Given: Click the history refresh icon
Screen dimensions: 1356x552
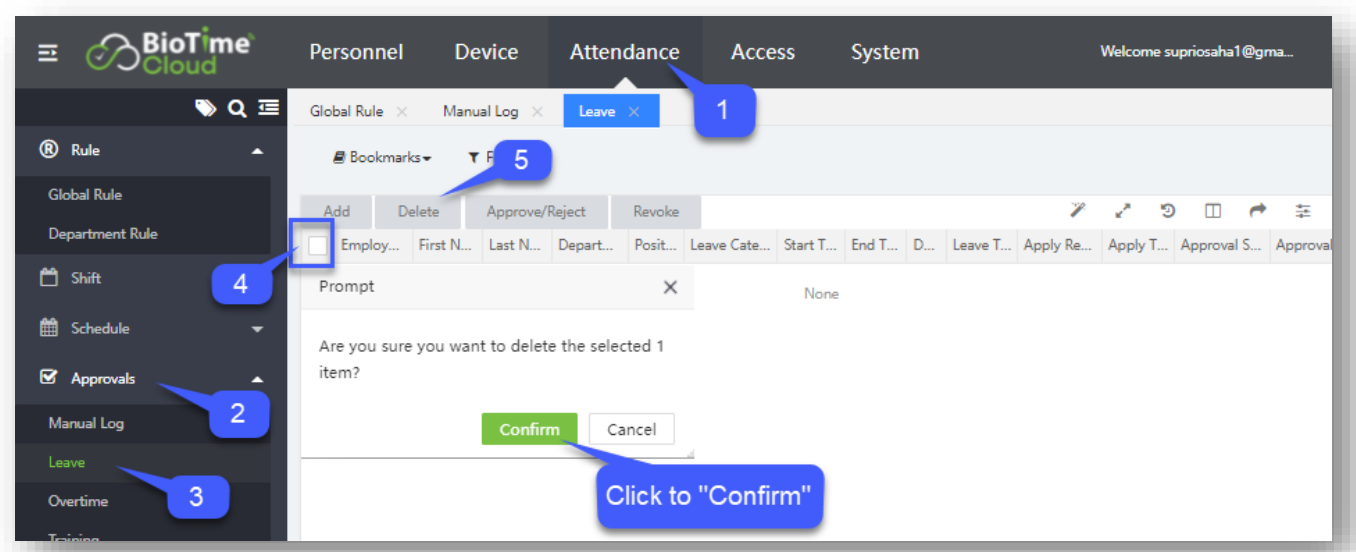Looking at the screenshot, I should [1167, 211].
